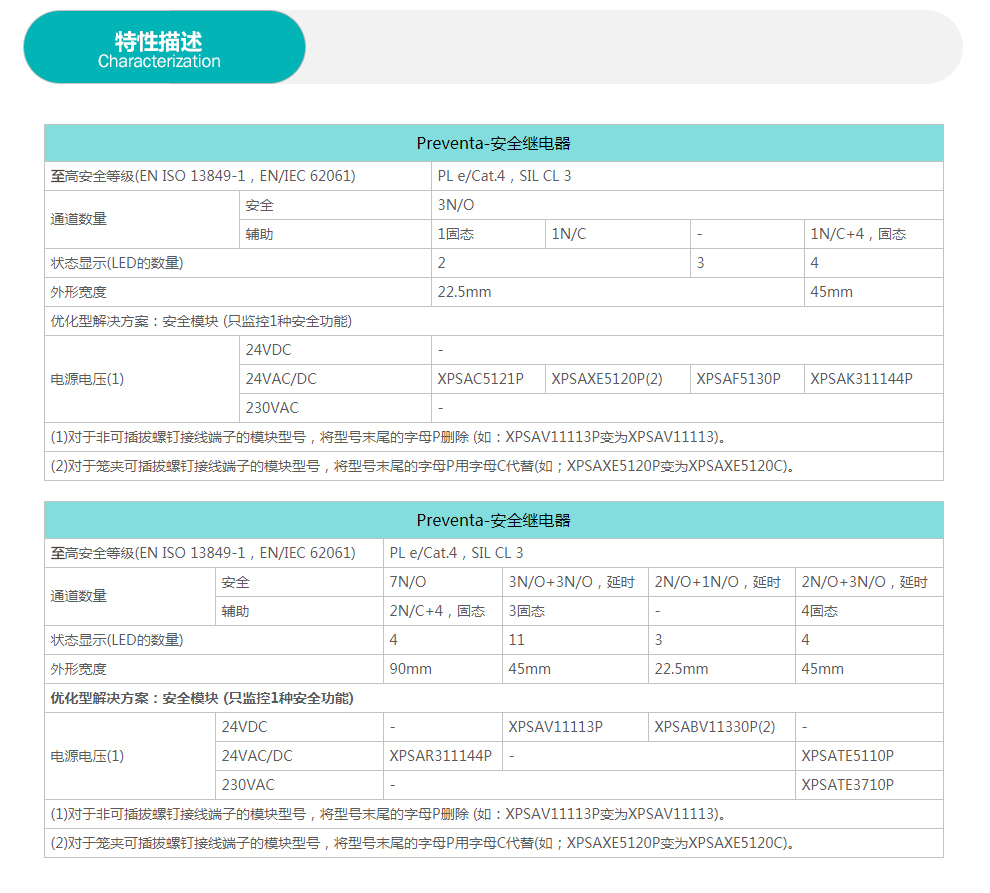
Task: Click the LED count 11 cell
Action: pyautogui.click(x=575, y=640)
